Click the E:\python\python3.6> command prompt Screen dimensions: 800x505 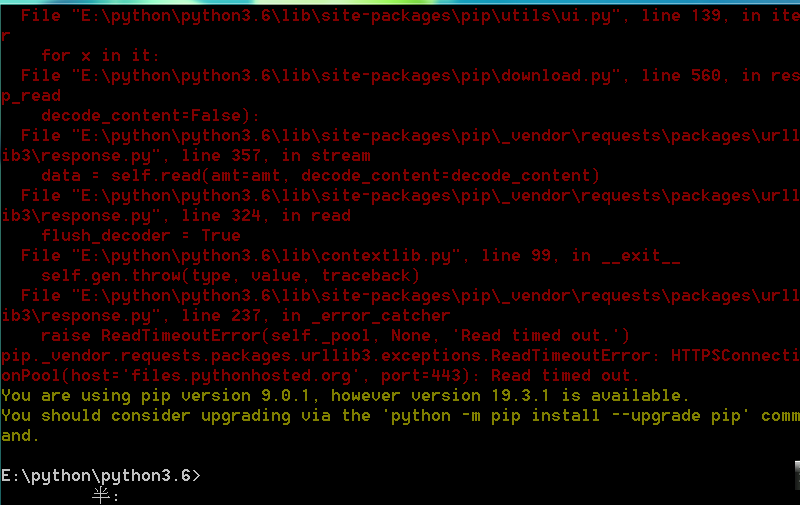tap(101, 475)
